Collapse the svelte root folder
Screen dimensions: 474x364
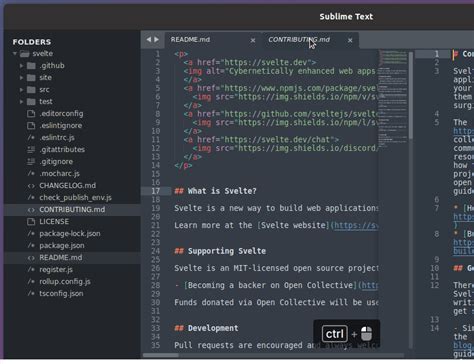point(15,54)
